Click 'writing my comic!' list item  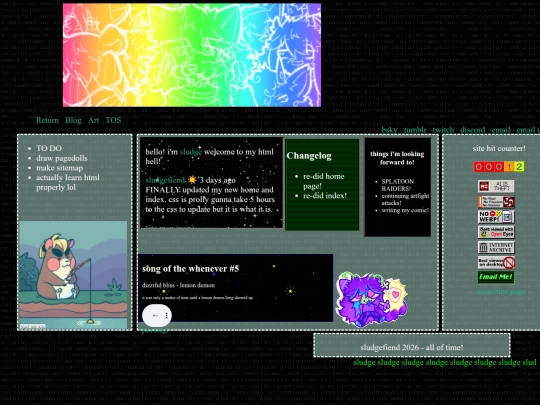(405, 210)
